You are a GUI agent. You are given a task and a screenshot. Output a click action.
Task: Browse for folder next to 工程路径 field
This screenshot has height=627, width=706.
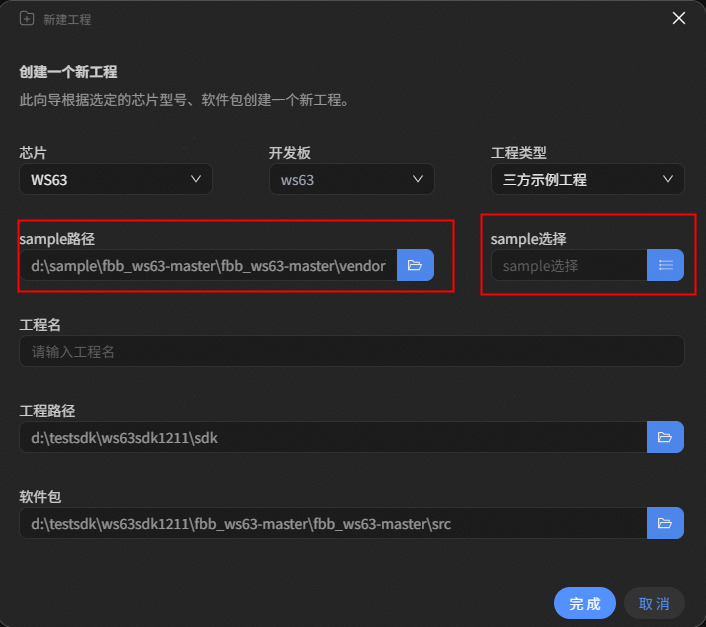(665, 437)
